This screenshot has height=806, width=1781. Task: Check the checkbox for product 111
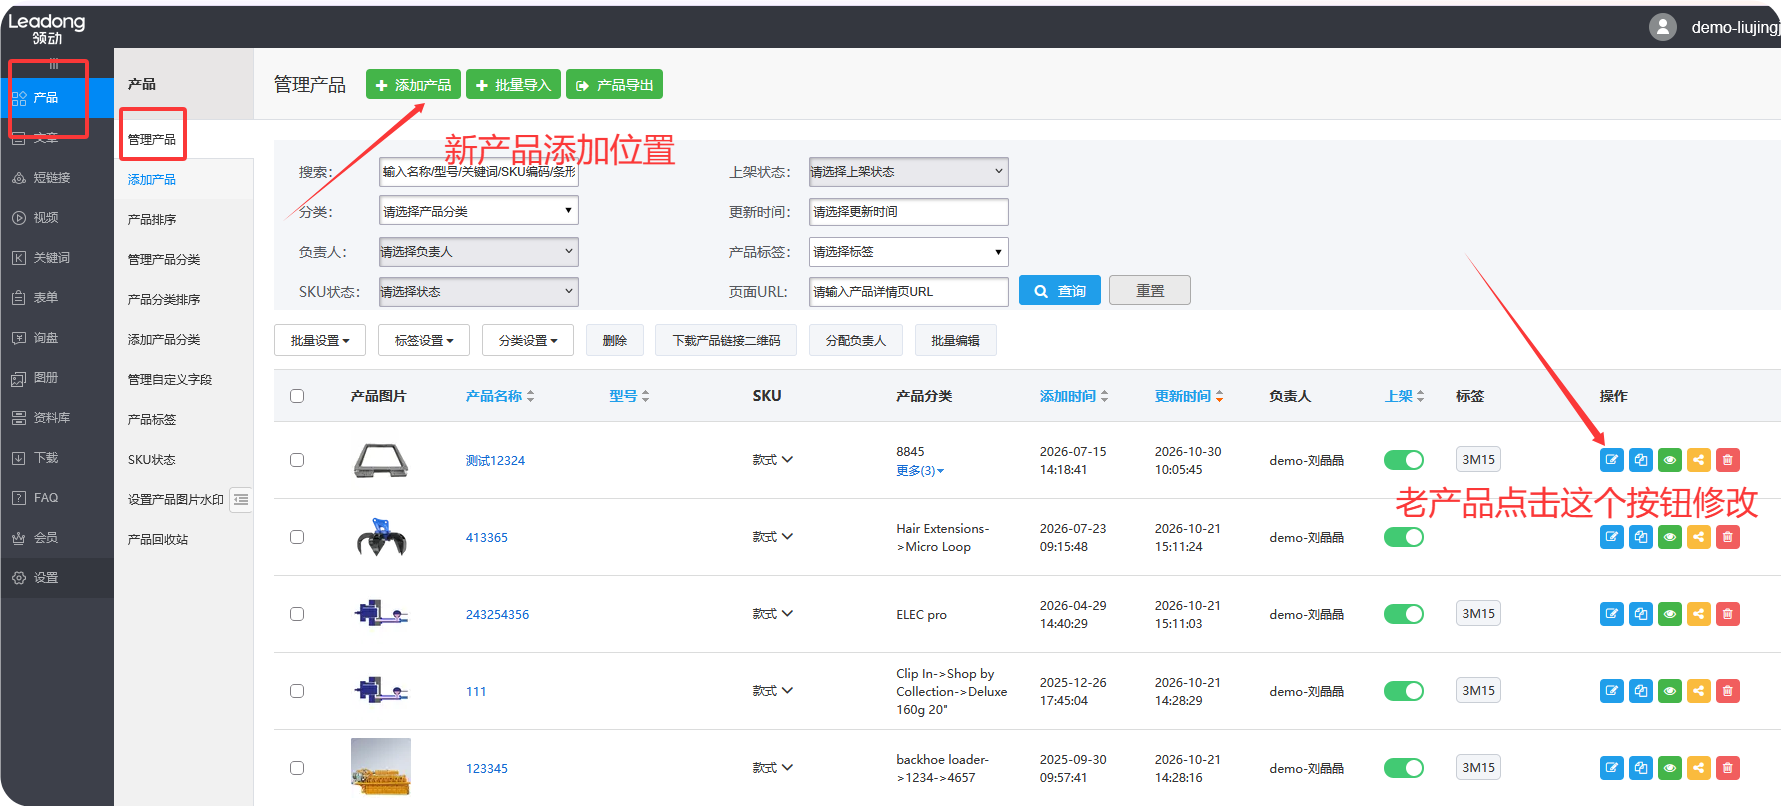[297, 691]
